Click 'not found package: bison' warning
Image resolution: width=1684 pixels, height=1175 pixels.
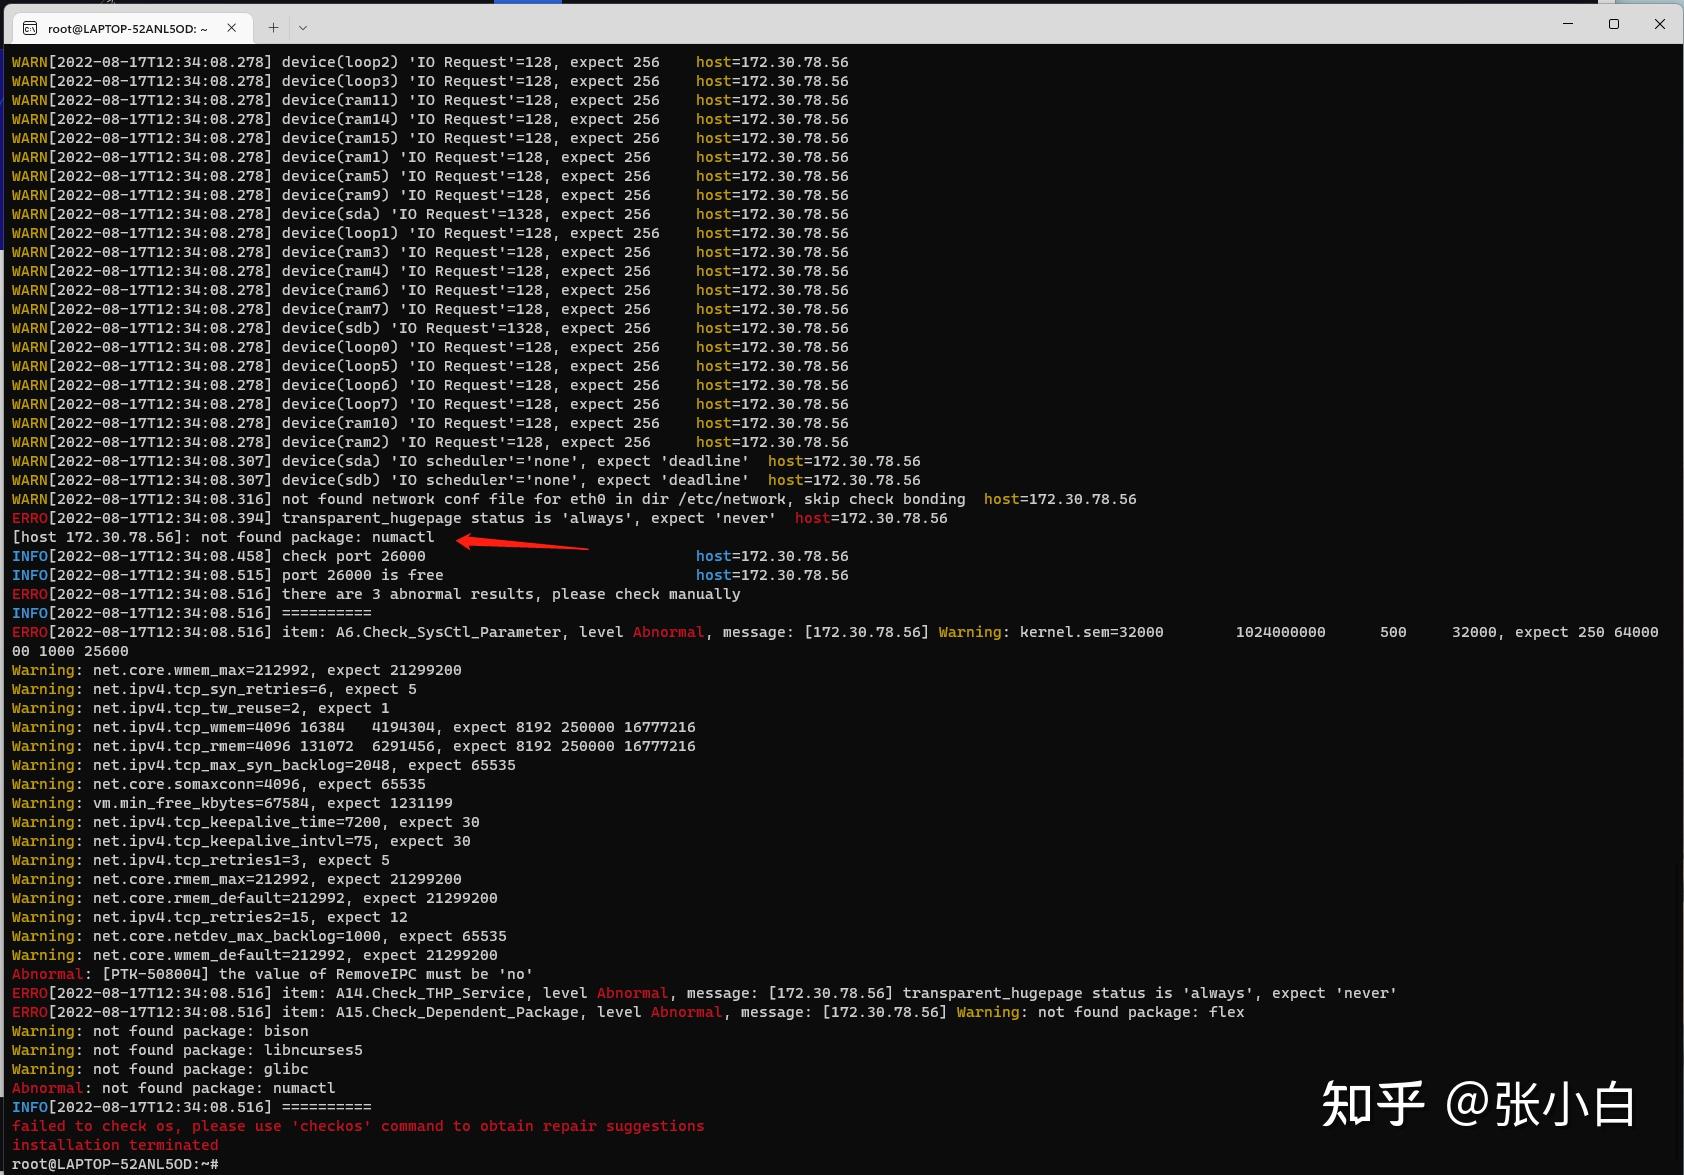tap(160, 1031)
